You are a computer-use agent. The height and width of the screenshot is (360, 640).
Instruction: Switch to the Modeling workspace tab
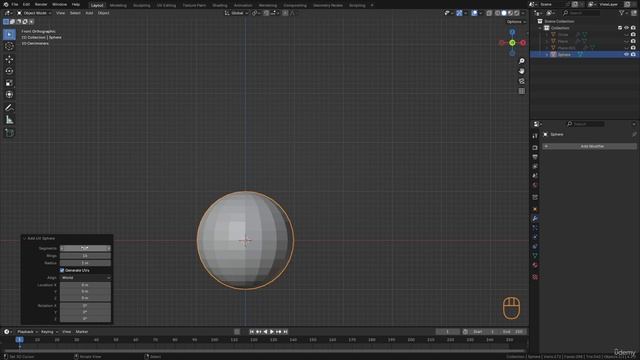pos(118,5)
